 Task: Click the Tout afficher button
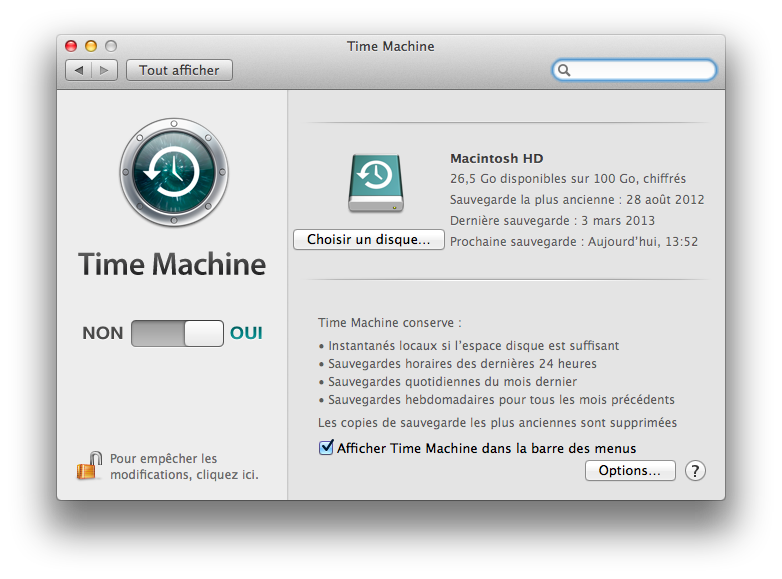(179, 70)
